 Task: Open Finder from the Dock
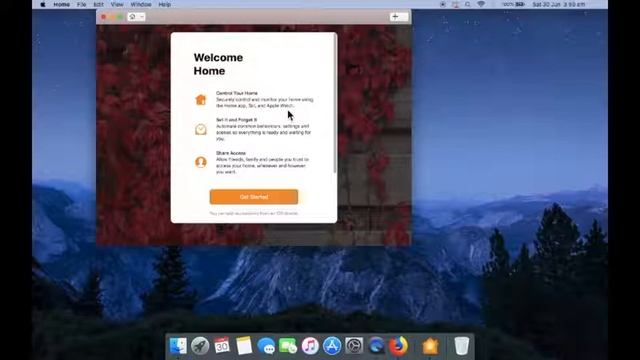pyautogui.click(x=178, y=346)
